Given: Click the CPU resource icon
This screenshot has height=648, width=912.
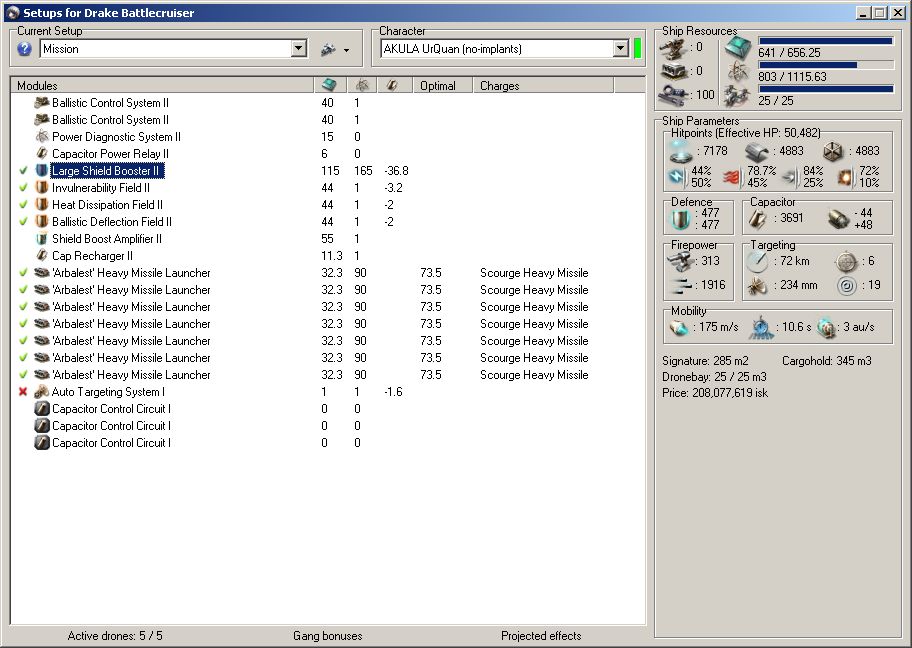Looking at the screenshot, I should coord(739,48).
